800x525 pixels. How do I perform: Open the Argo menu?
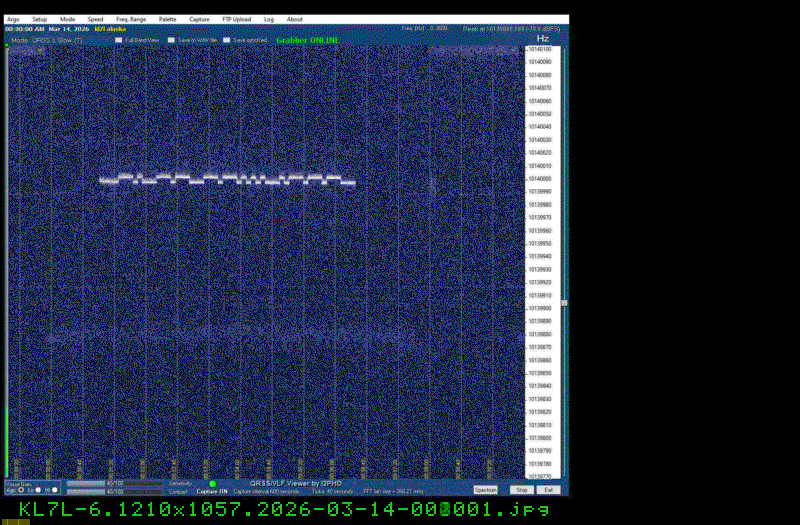pos(12,19)
